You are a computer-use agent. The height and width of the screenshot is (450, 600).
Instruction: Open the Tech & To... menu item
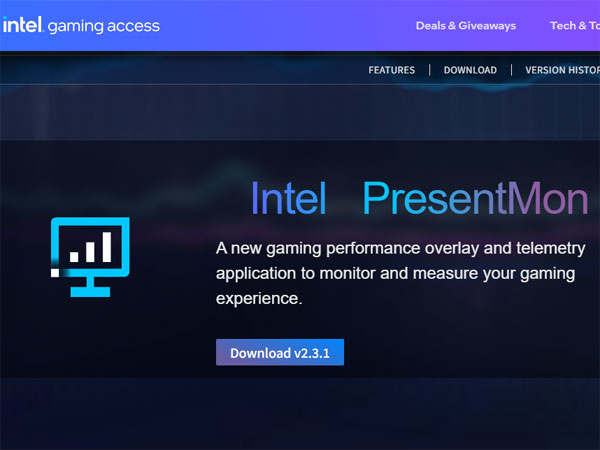(x=575, y=26)
